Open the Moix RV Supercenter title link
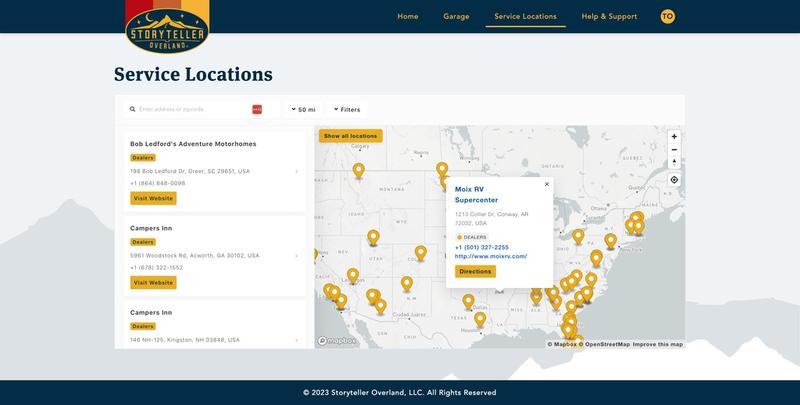The image size is (800, 405). click(x=477, y=194)
